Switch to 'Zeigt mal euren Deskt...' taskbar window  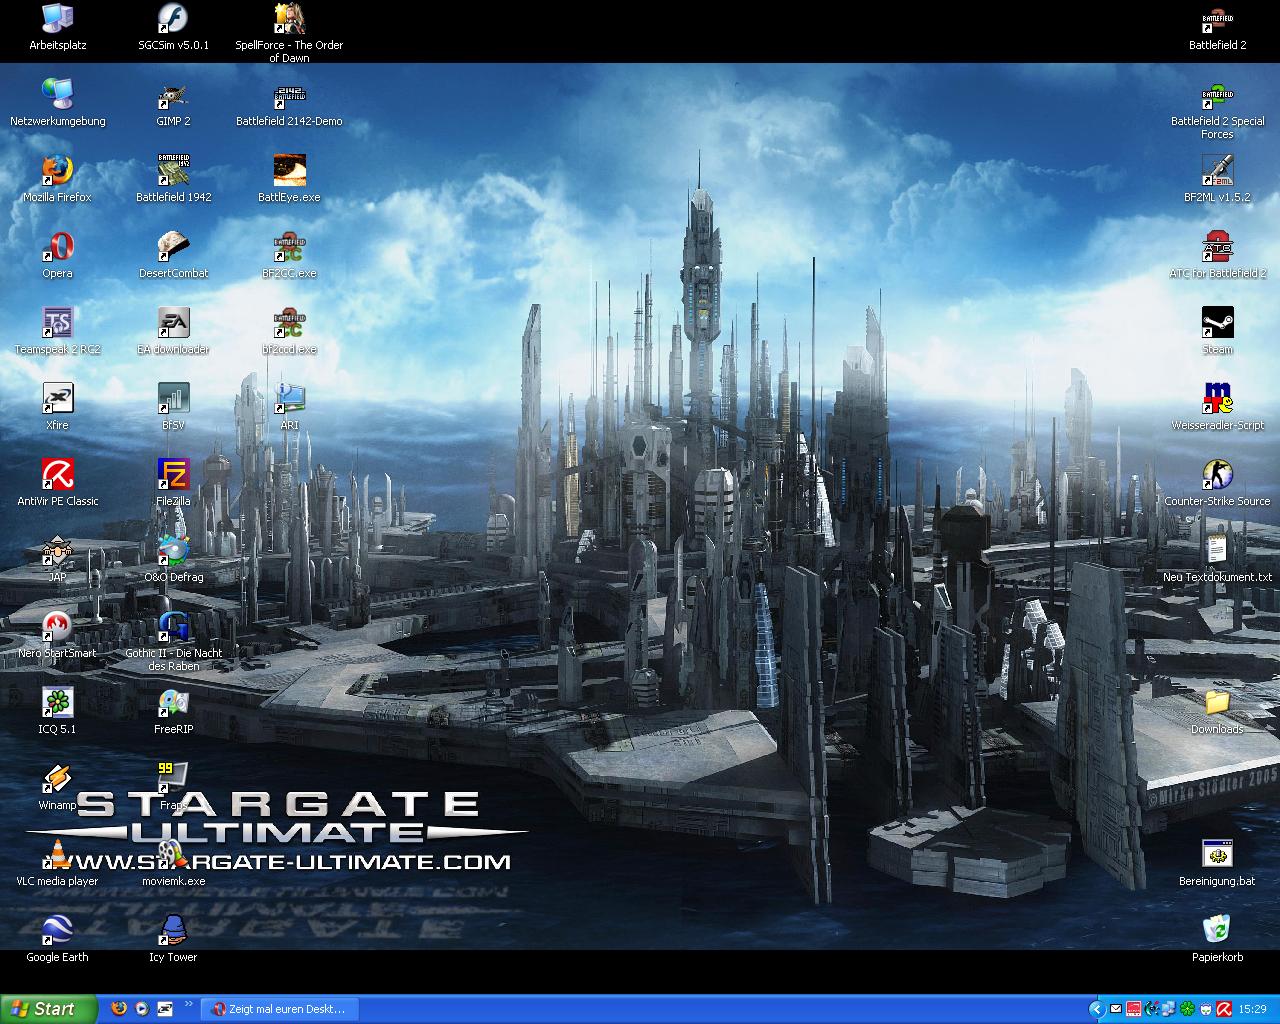(x=279, y=1010)
